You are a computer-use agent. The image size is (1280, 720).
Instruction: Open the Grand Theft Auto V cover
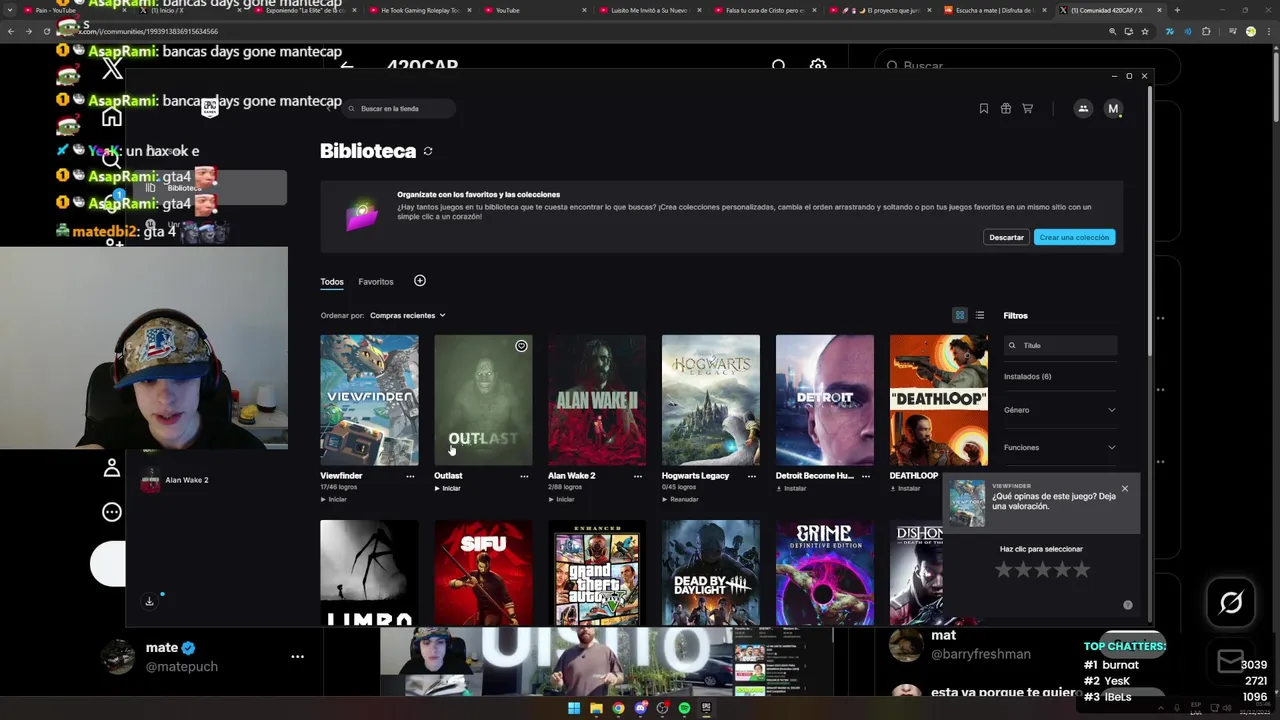click(597, 572)
